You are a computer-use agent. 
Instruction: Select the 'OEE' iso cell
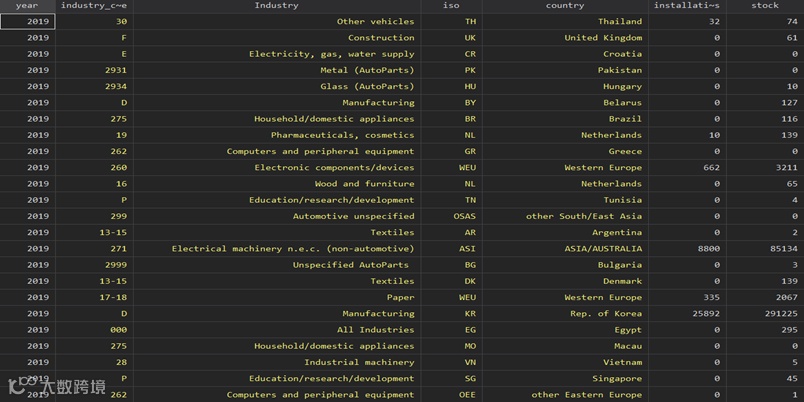click(451, 395)
